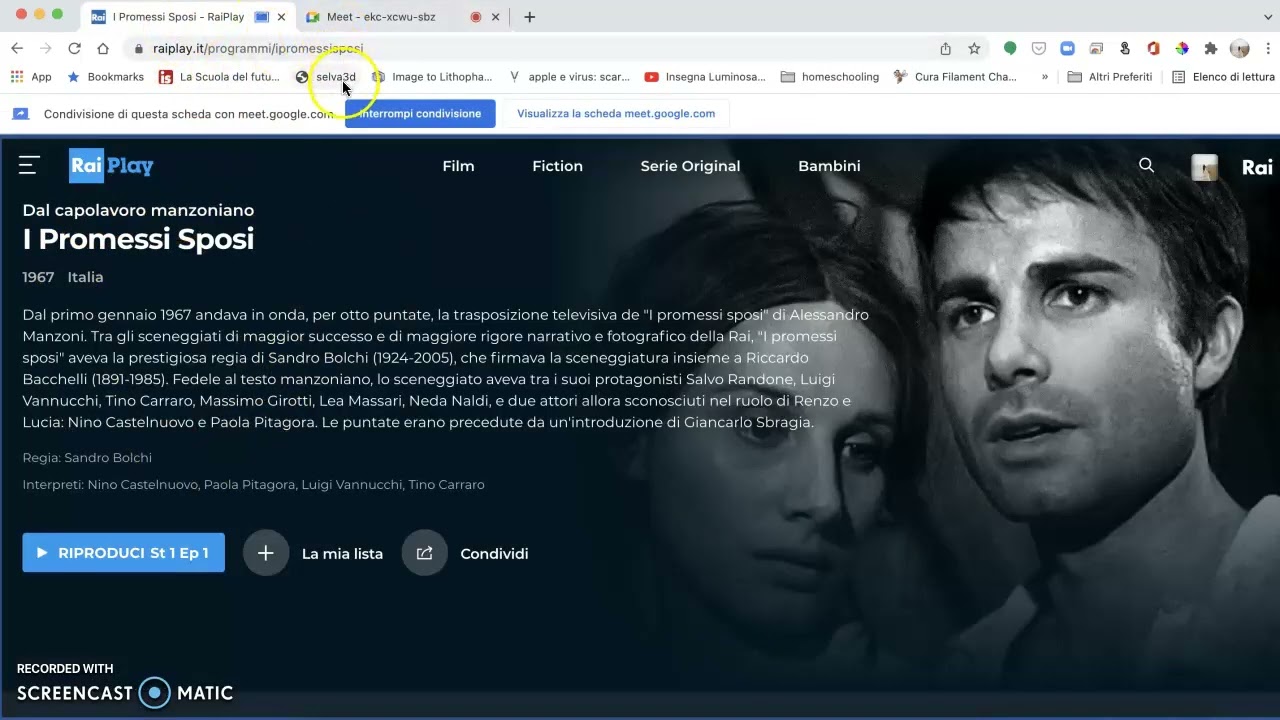Click the RaiPlay logo

pos(111,166)
